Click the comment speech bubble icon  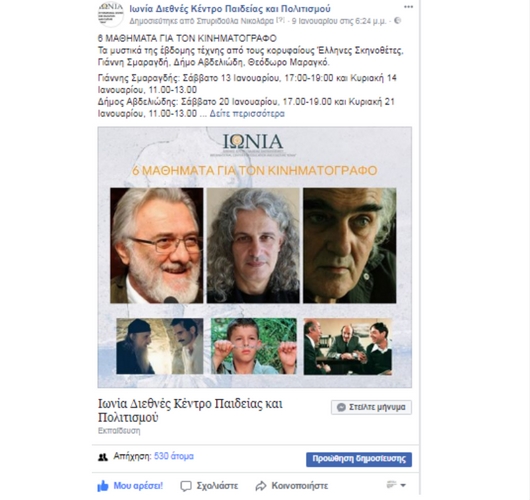tap(186, 486)
